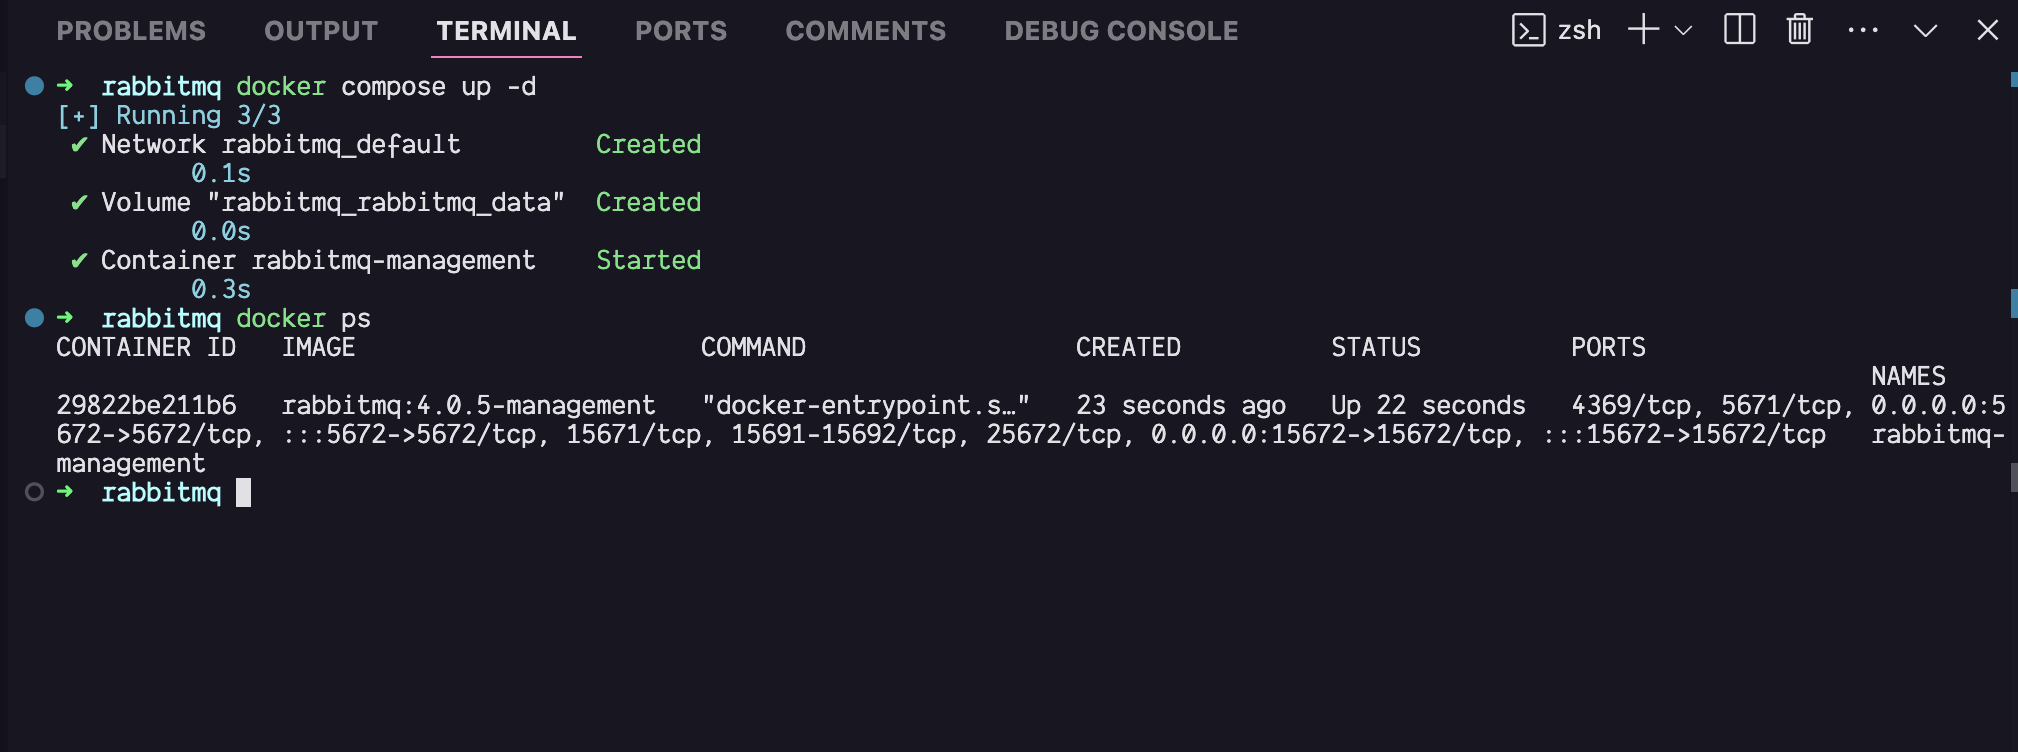This screenshot has height=752, width=2018.
Task: Click blue command marker beside docker ps
Action: 35,318
